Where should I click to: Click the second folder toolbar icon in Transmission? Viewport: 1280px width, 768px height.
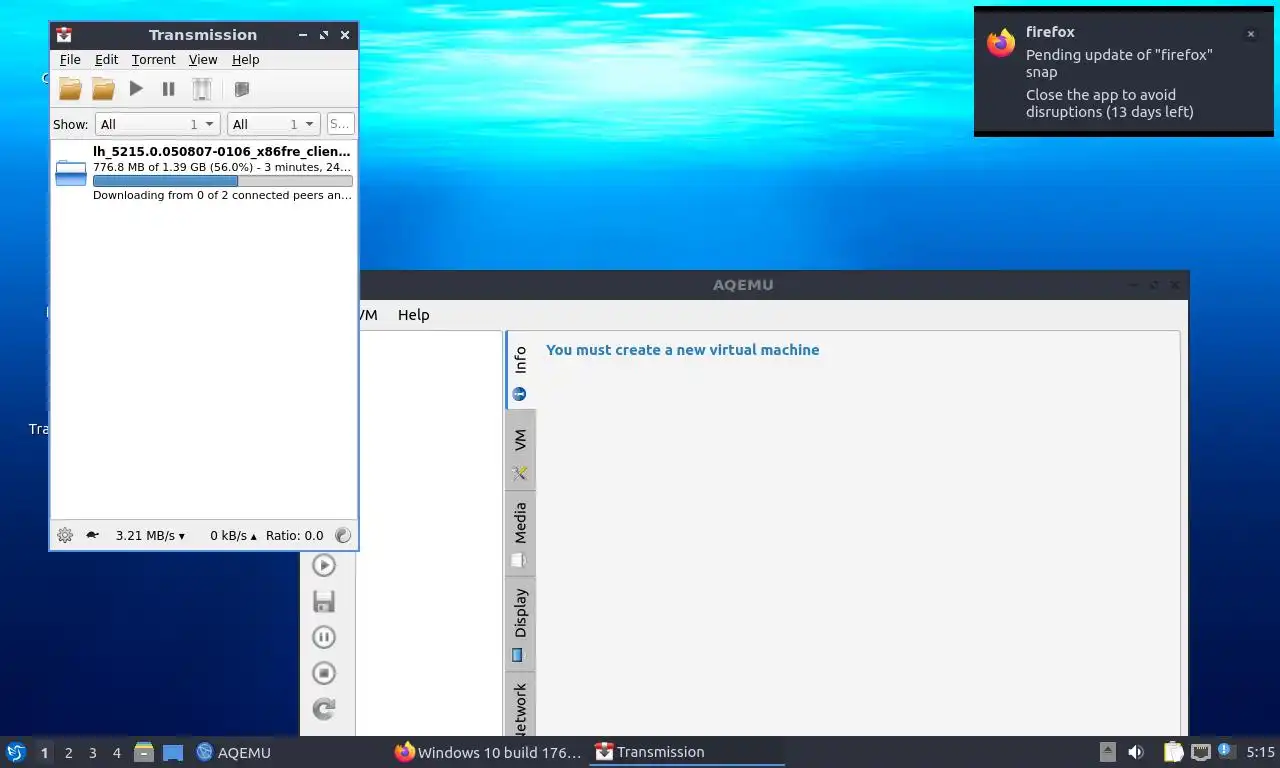pyautogui.click(x=103, y=89)
